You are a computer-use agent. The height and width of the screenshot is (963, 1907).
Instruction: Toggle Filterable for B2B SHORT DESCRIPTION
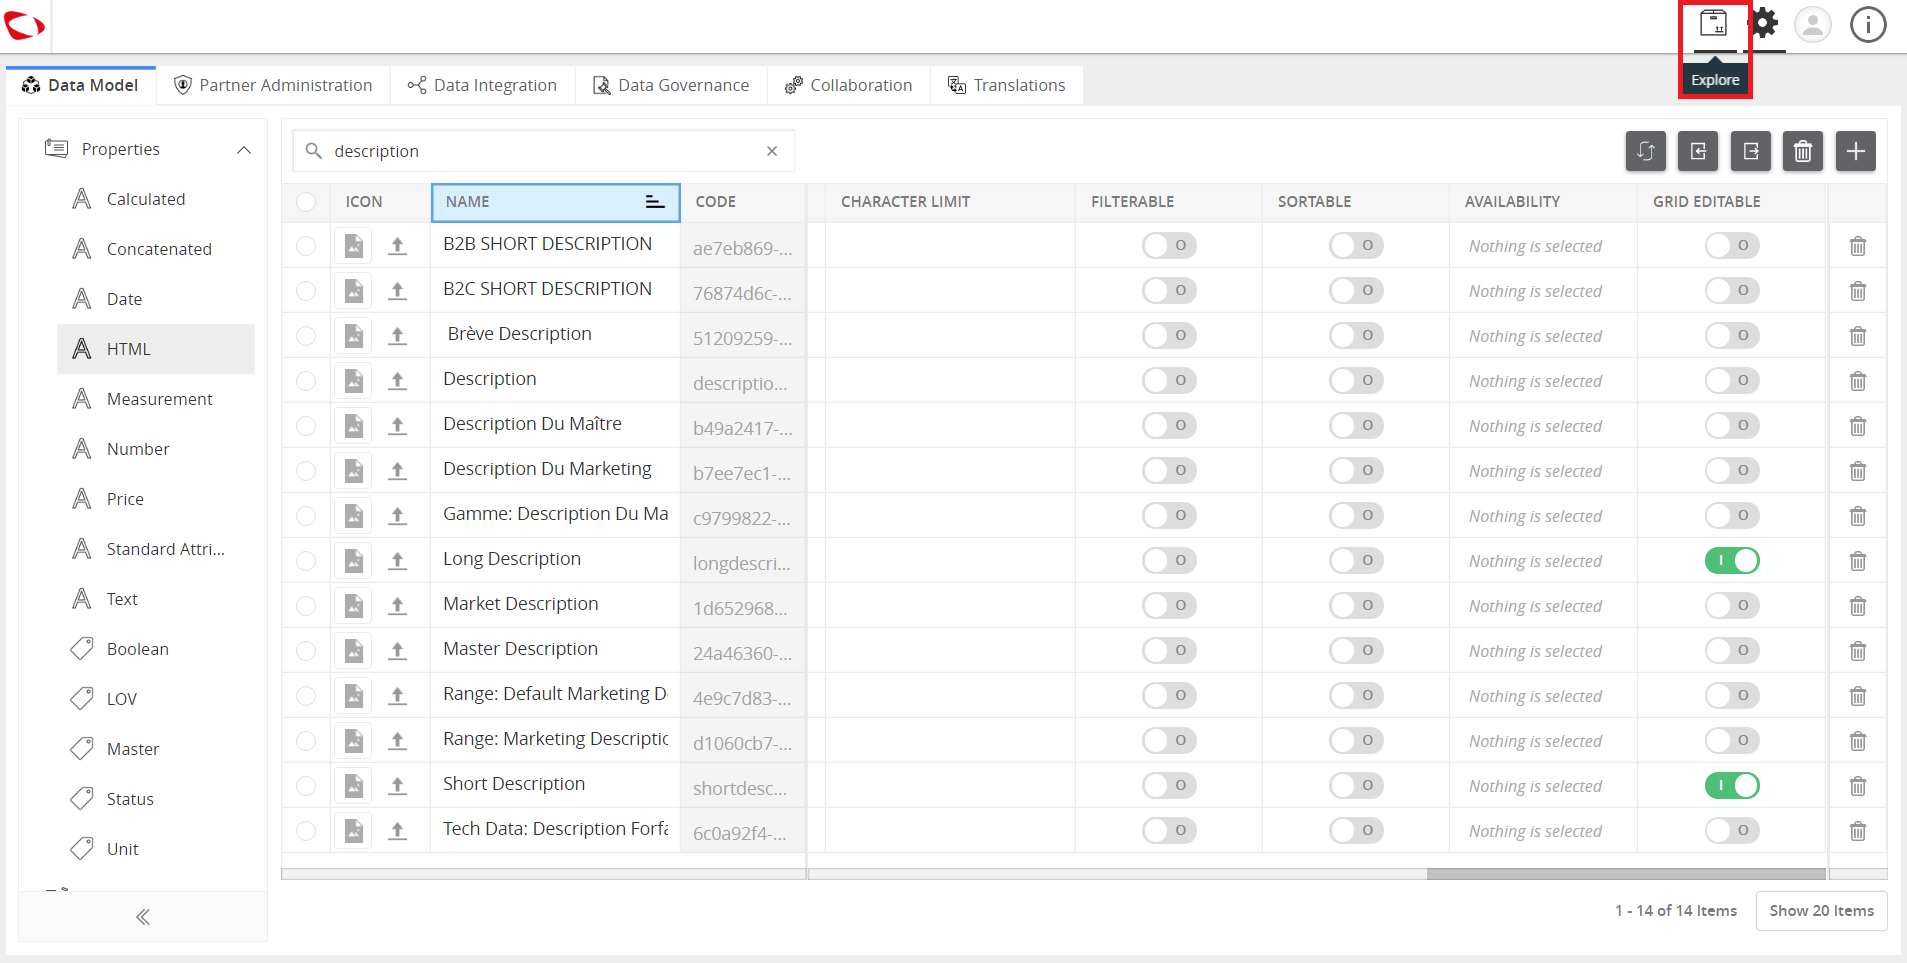coord(1169,245)
